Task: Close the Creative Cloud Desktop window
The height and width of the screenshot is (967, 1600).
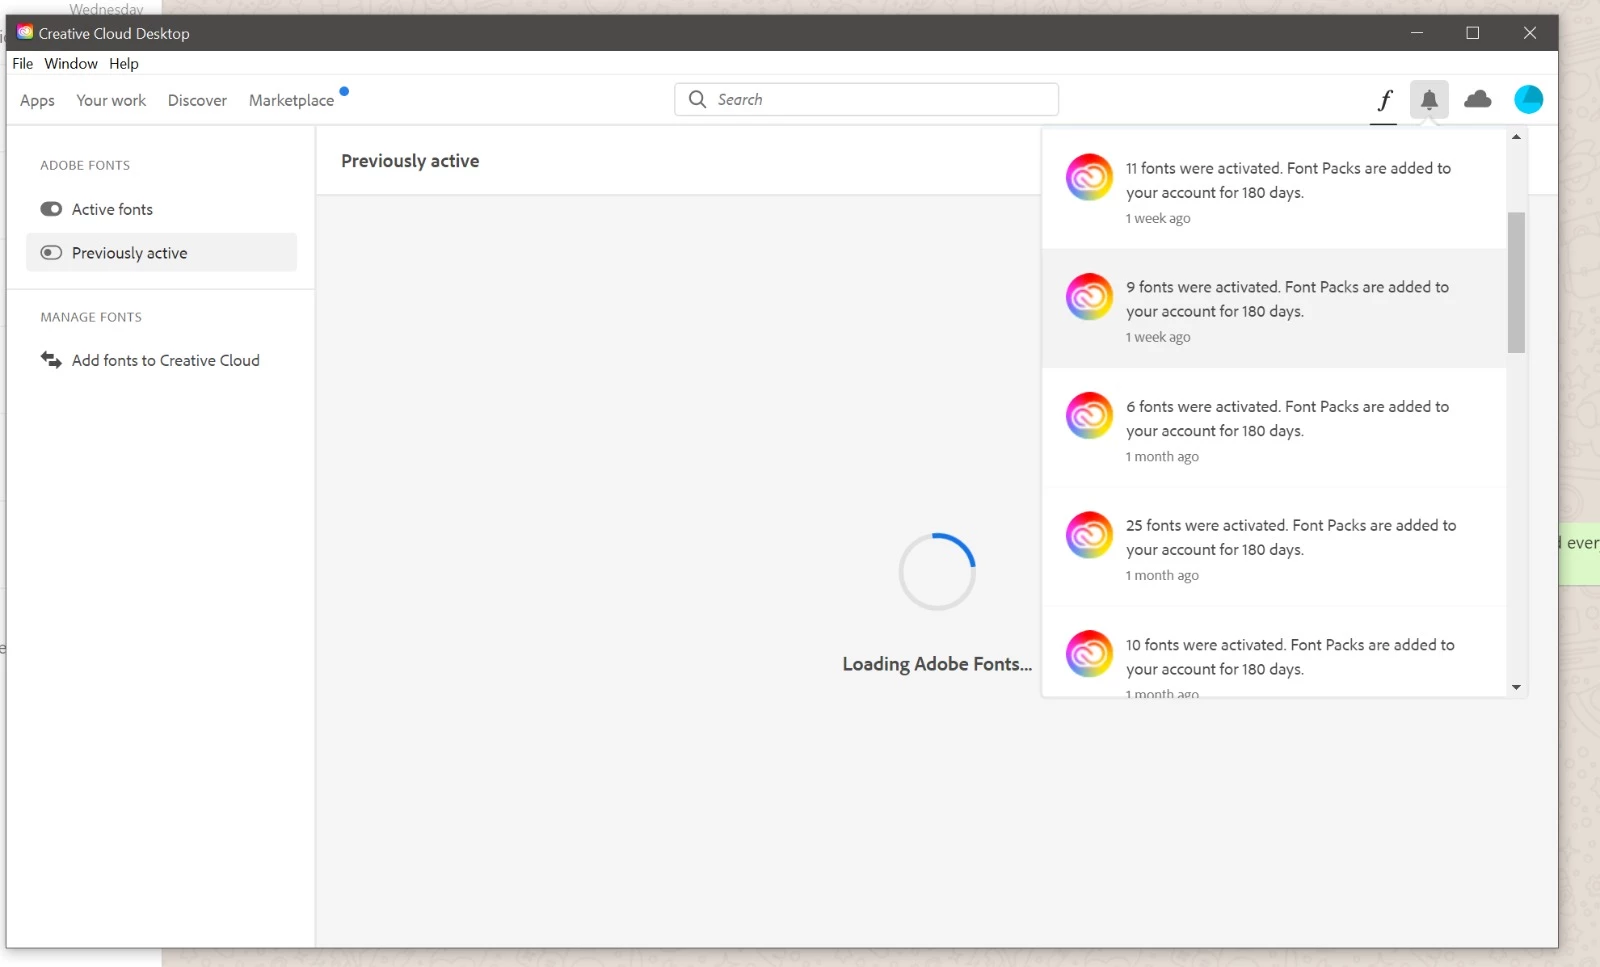Action: (1529, 33)
